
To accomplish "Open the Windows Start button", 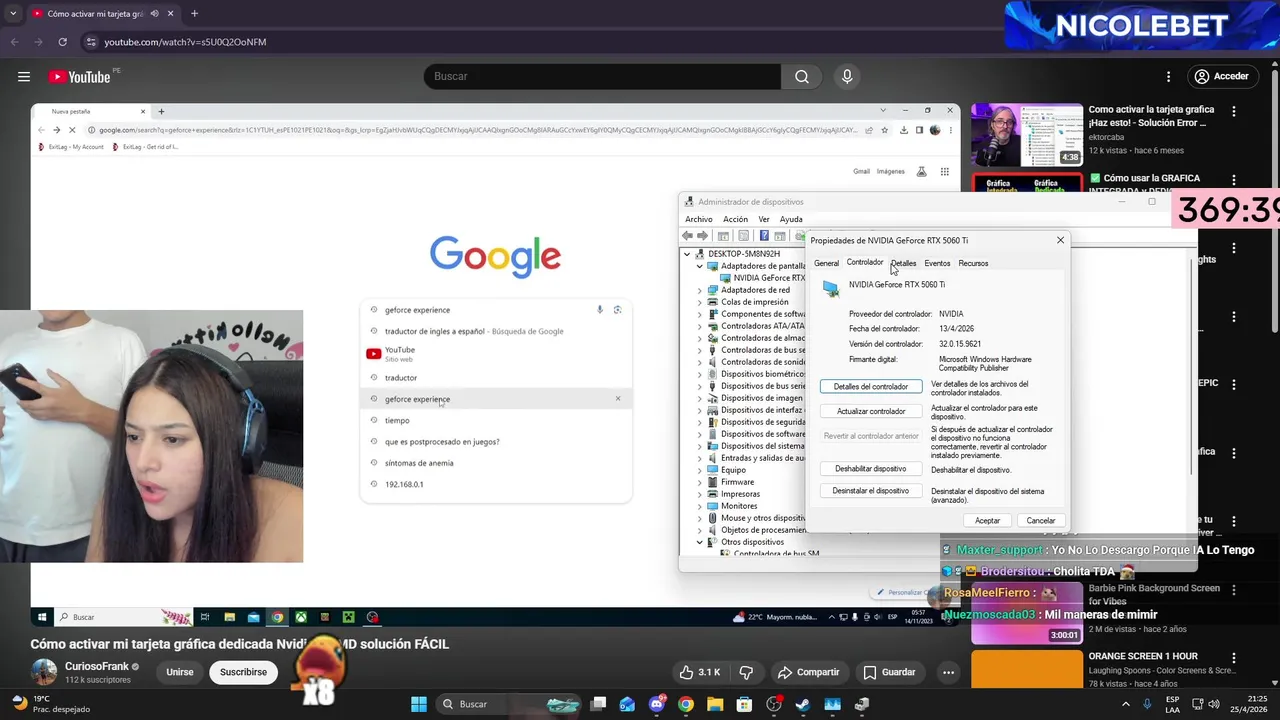I will tap(419, 704).
